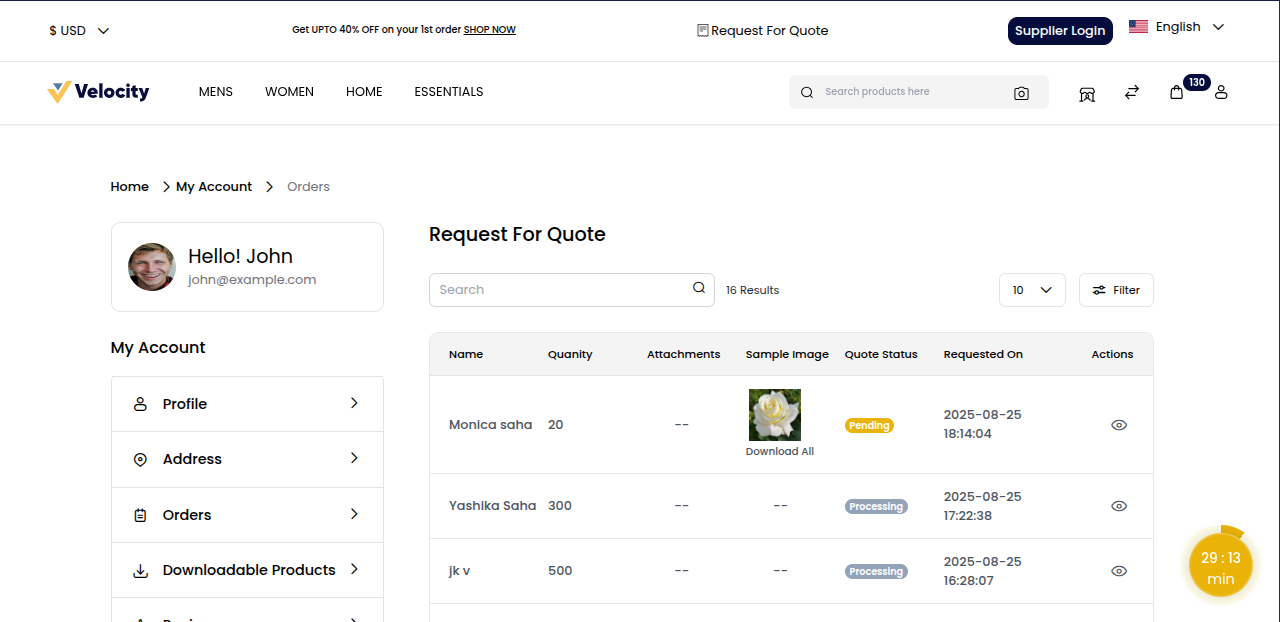Open the USD currency dropdown
The image size is (1280, 622).
pyautogui.click(x=78, y=30)
